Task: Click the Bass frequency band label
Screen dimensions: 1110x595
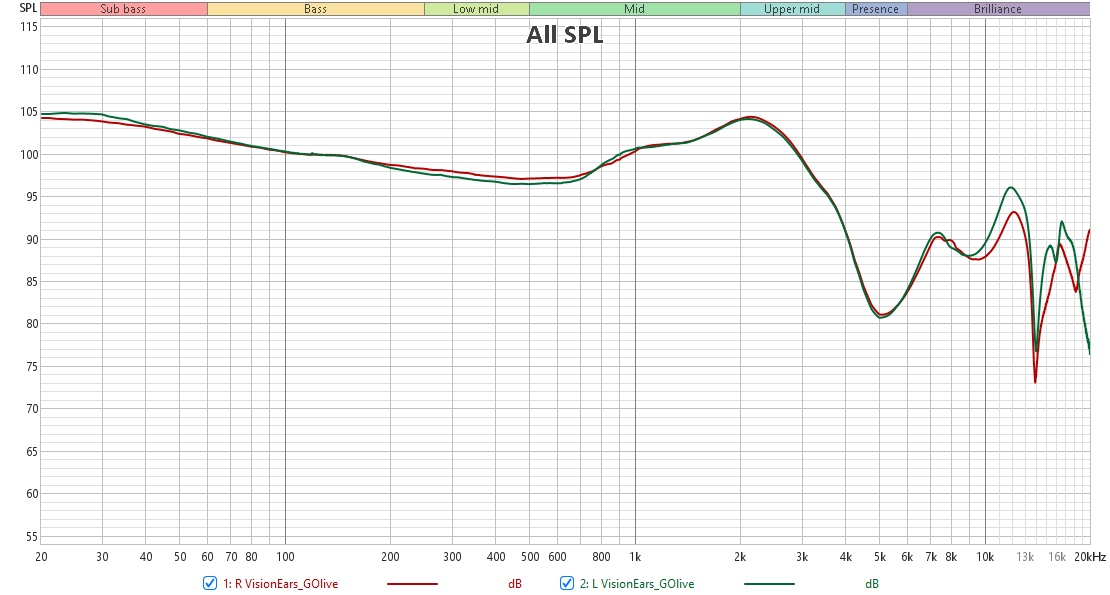Action: (x=316, y=9)
